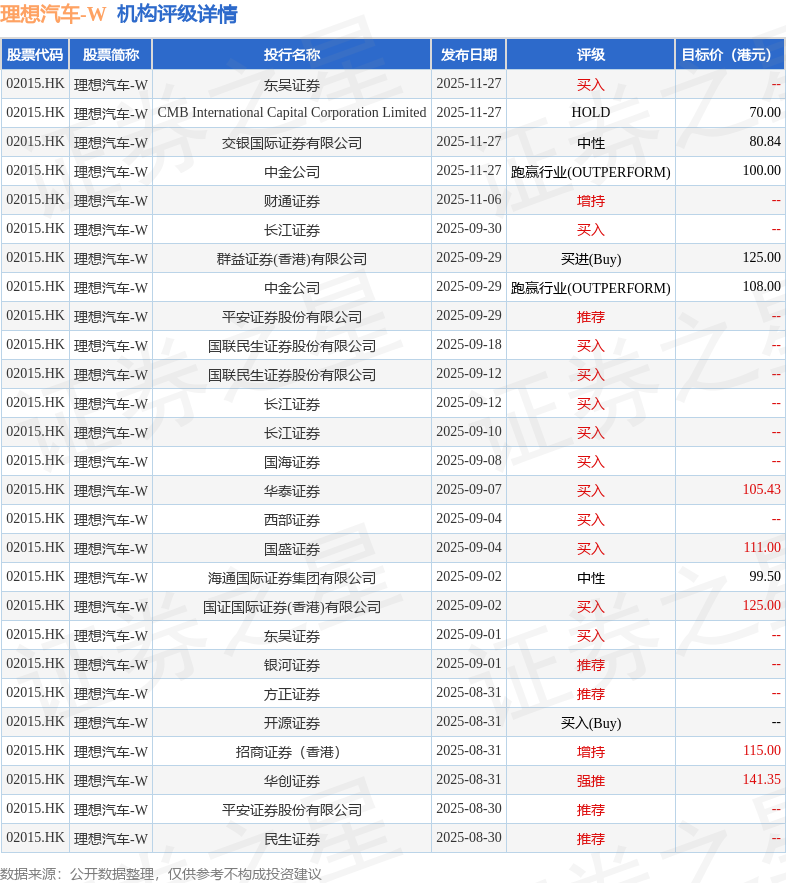Click the 强推 rating for 华创证券
The width and height of the screenshot is (786, 883).
(591, 781)
